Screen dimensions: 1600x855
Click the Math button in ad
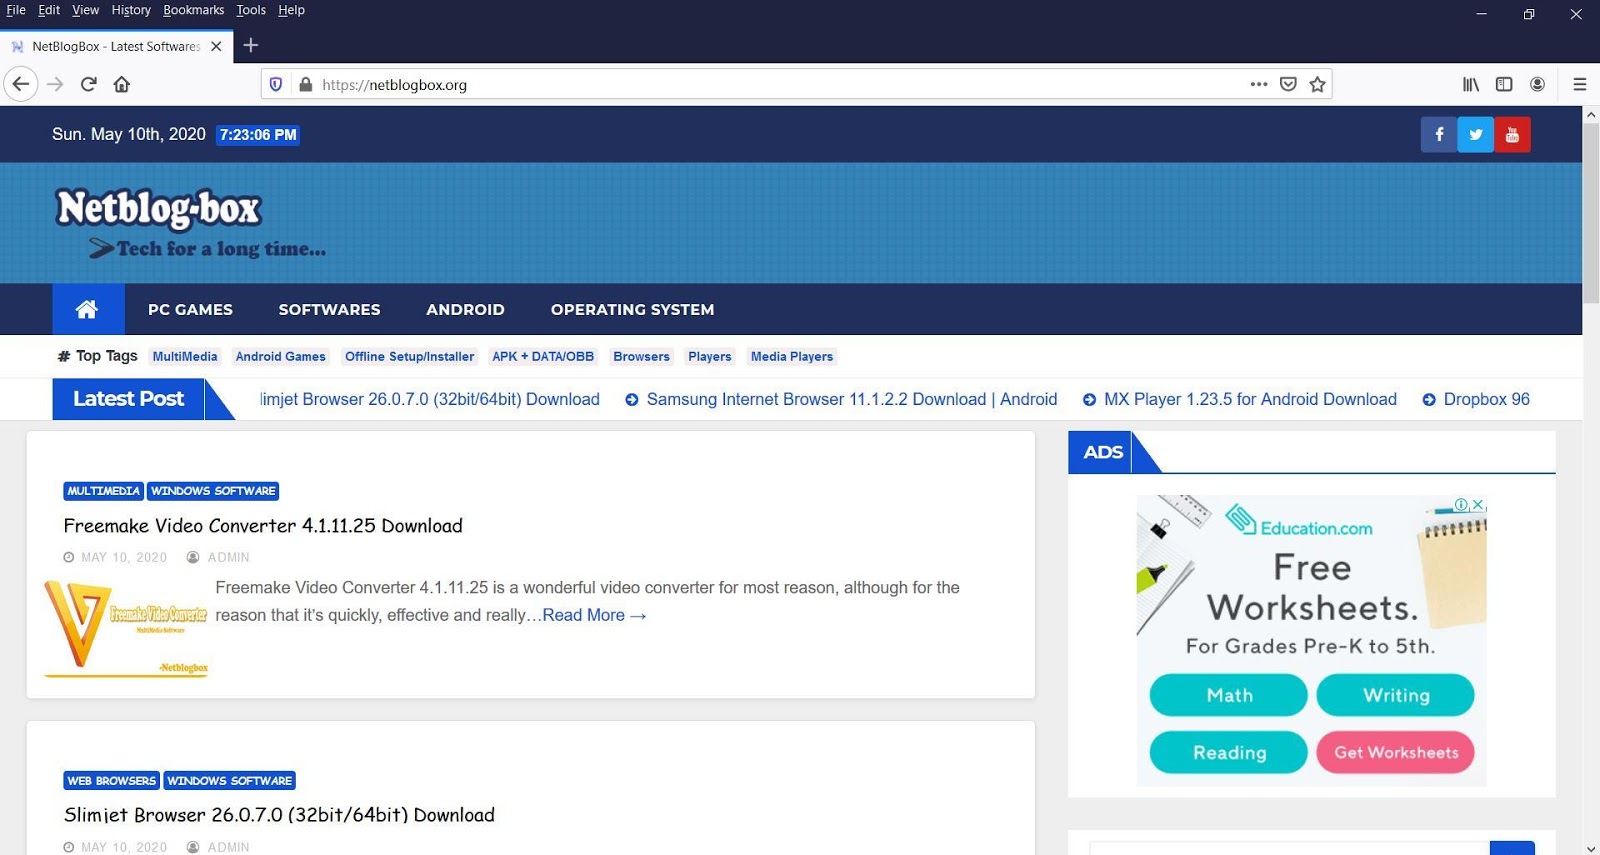(x=1229, y=695)
